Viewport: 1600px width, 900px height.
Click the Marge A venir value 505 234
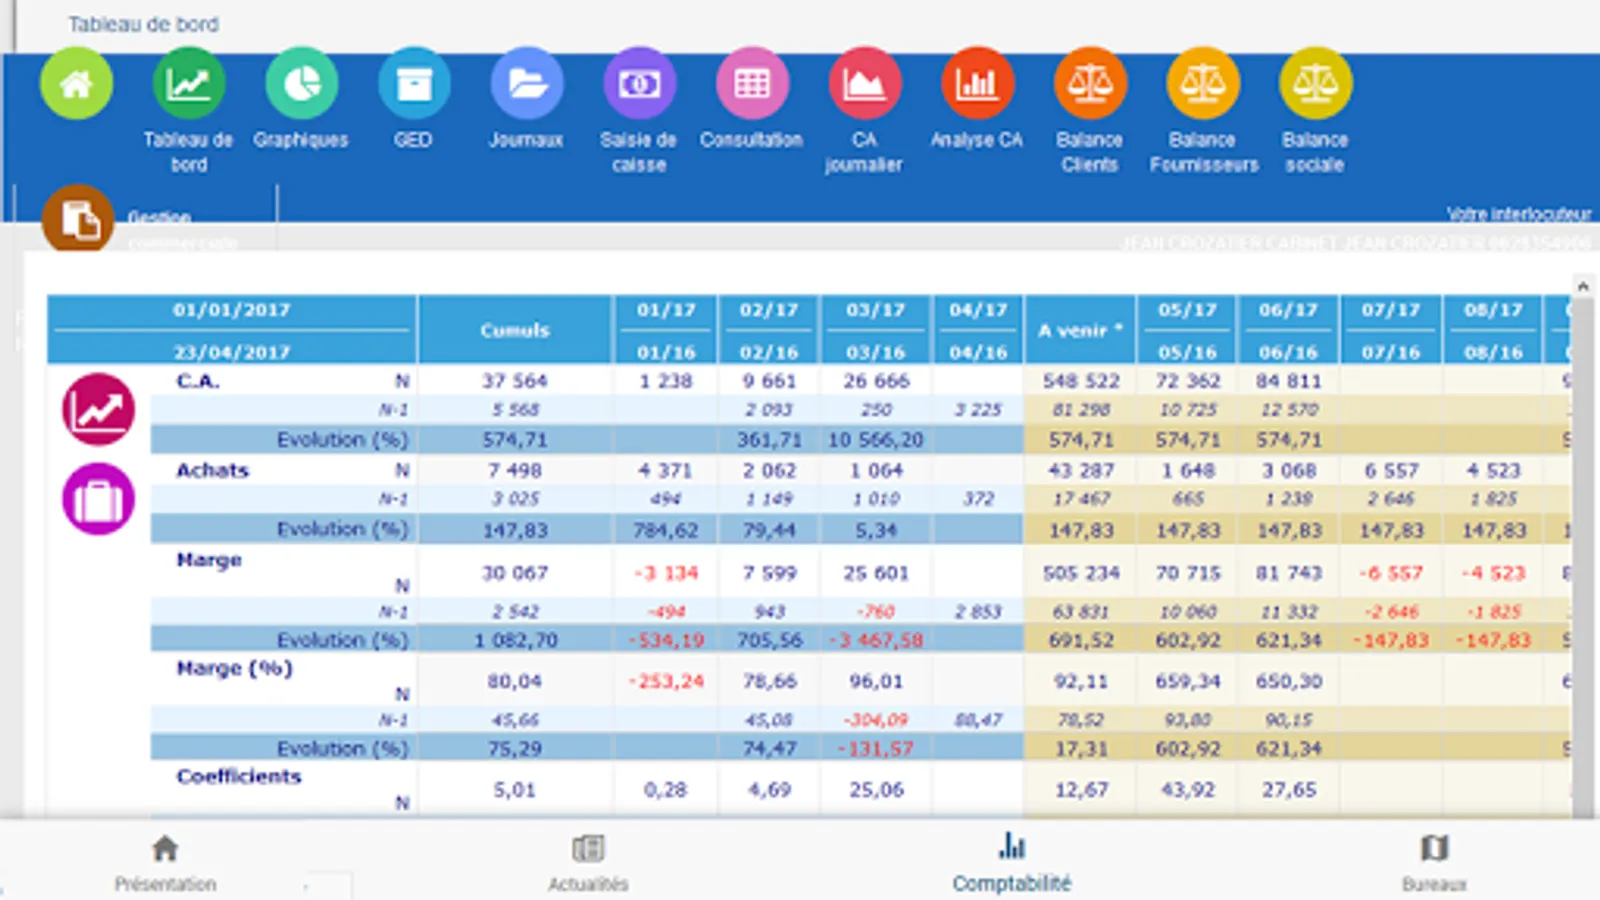pos(1081,573)
